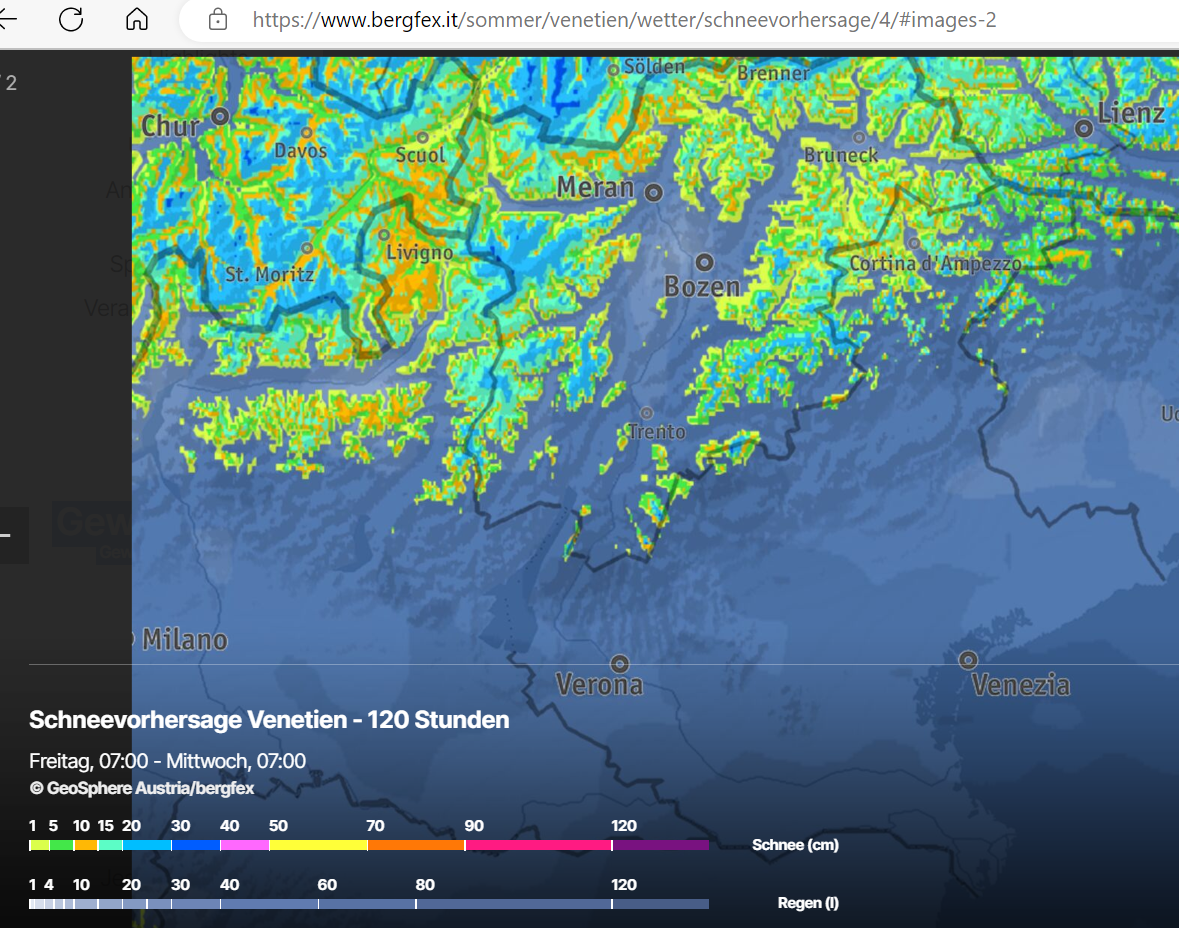Screen dimensions: 1179x928
Task: Click the GeoSphere Austria/bergfex credit text
Action: 142,788
